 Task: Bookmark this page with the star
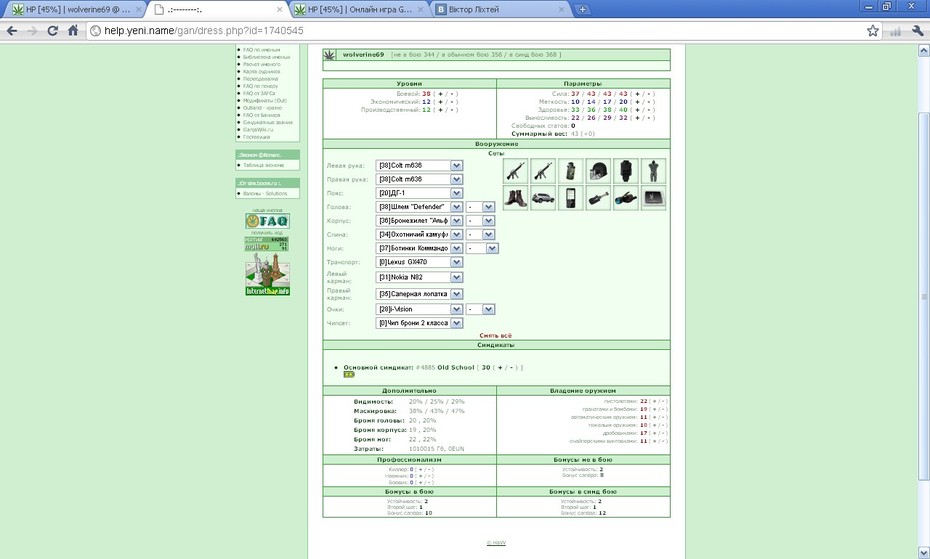pyautogui.click(x=872, y=31)
